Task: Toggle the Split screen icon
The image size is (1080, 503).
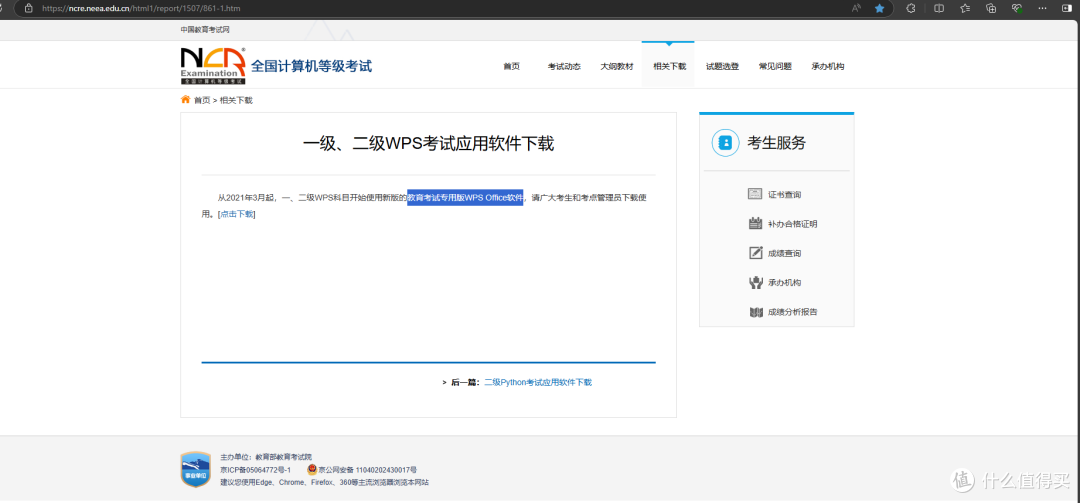Action: pyautogui.click(x=939, y=8)
